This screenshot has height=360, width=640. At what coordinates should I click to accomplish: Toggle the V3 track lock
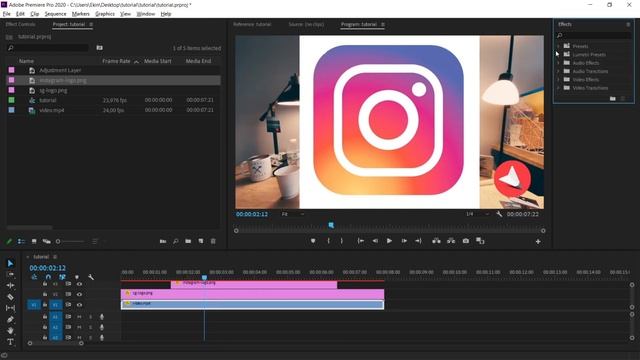tap(45, 284)
